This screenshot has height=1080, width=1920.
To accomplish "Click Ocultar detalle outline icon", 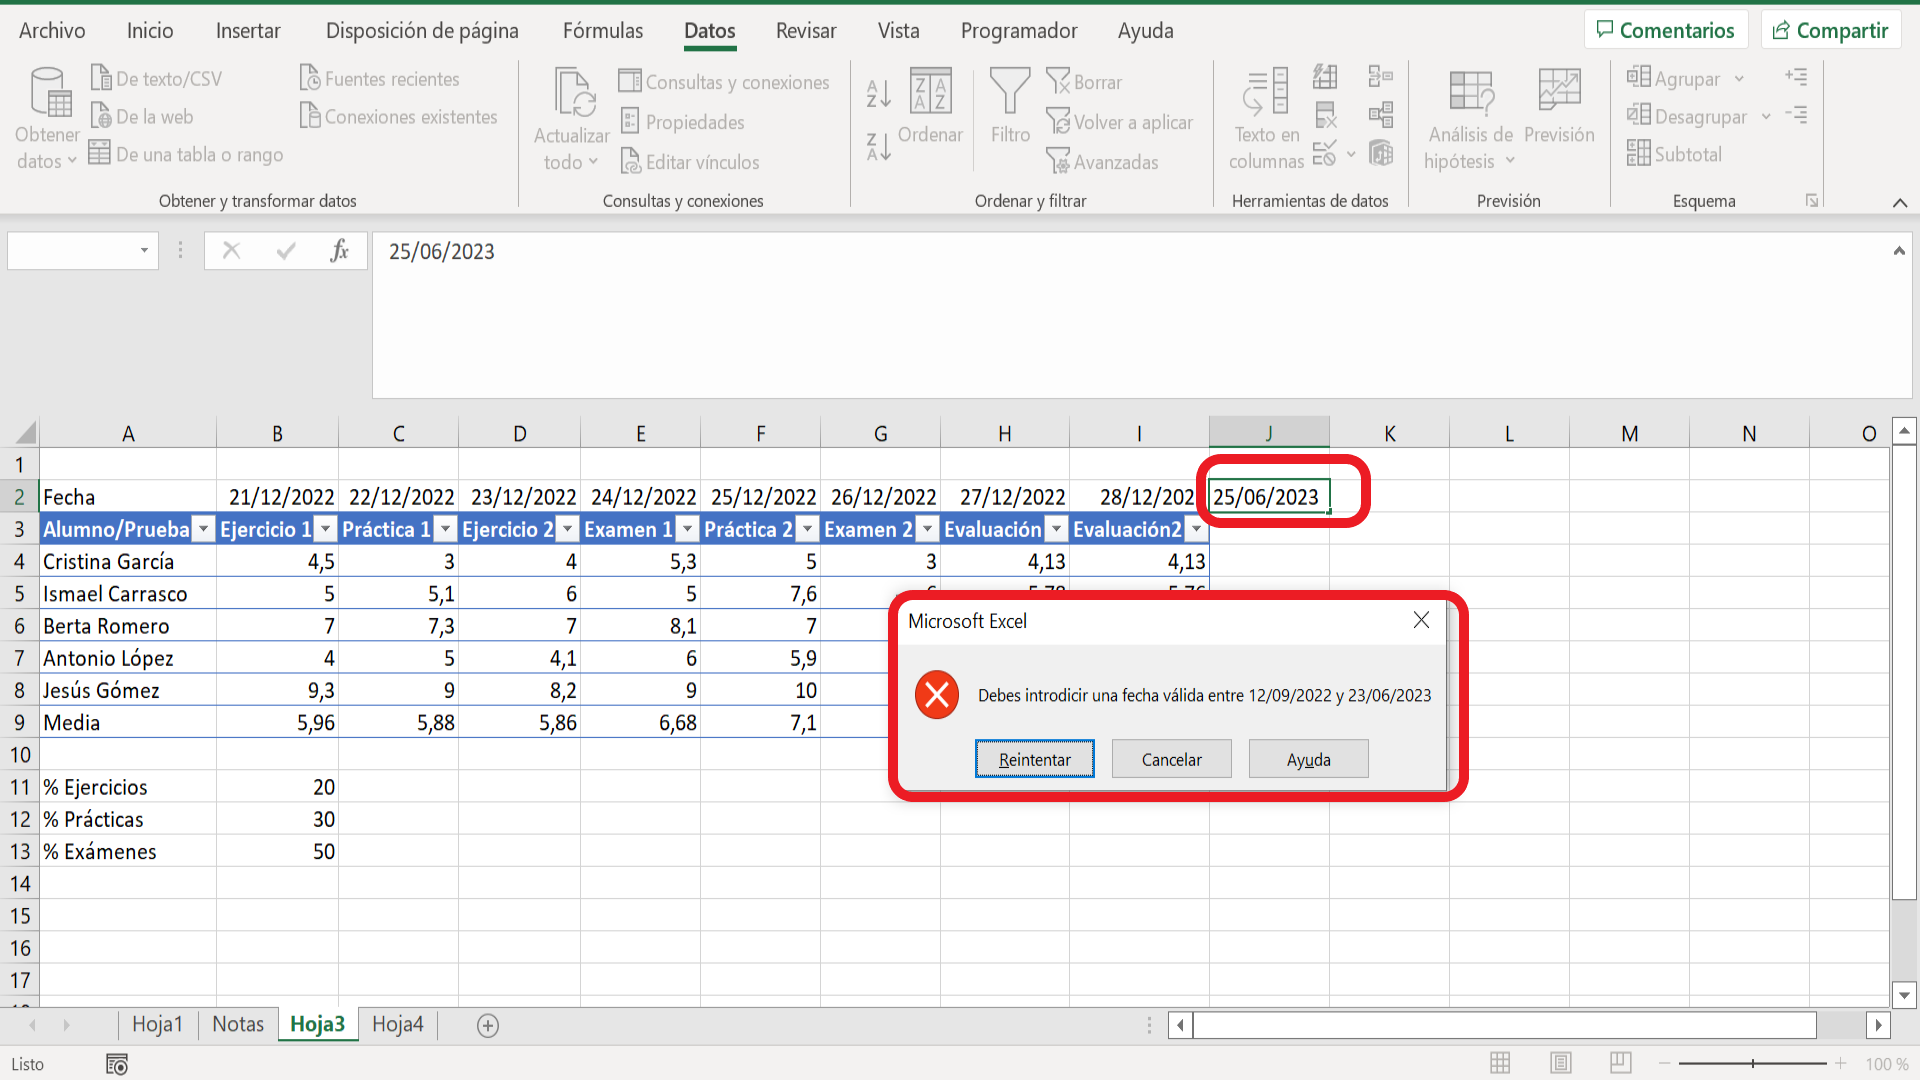I will point(1797,115).
